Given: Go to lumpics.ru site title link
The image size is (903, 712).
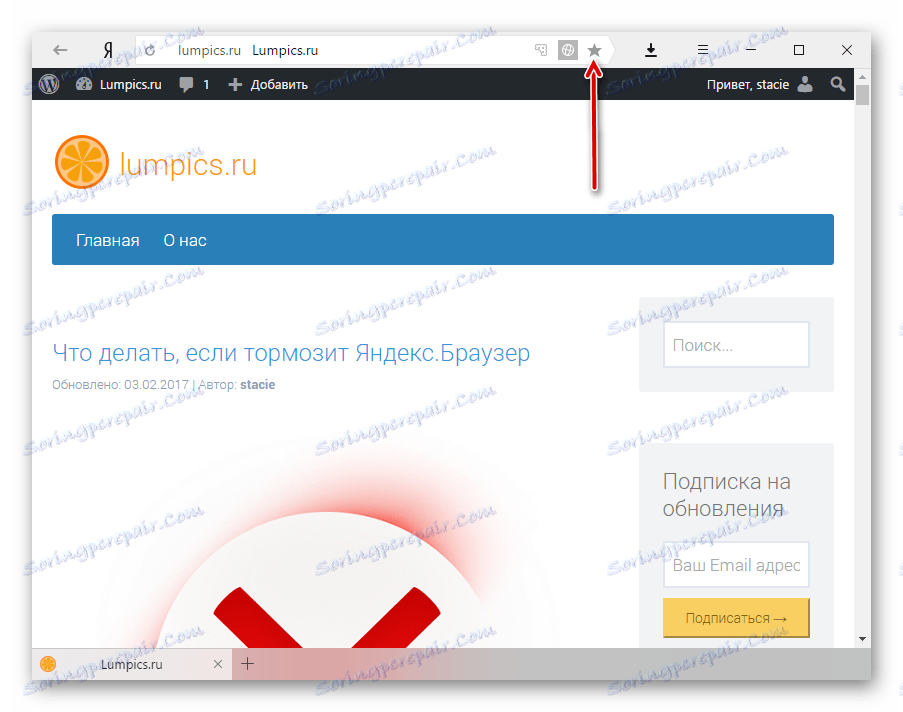Looking at the screenshot, I should 188,165.
